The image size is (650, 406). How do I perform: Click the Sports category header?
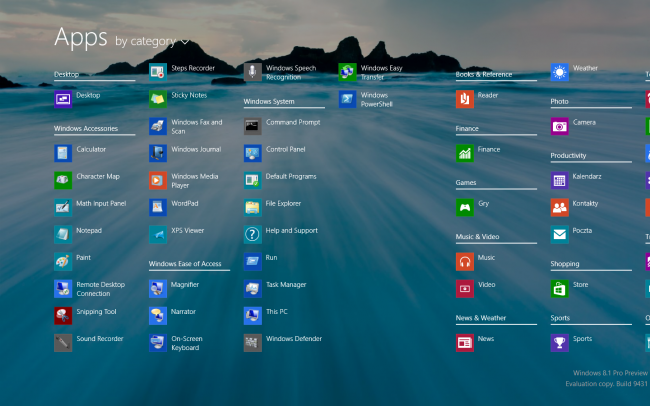click(x=560, y=318)
